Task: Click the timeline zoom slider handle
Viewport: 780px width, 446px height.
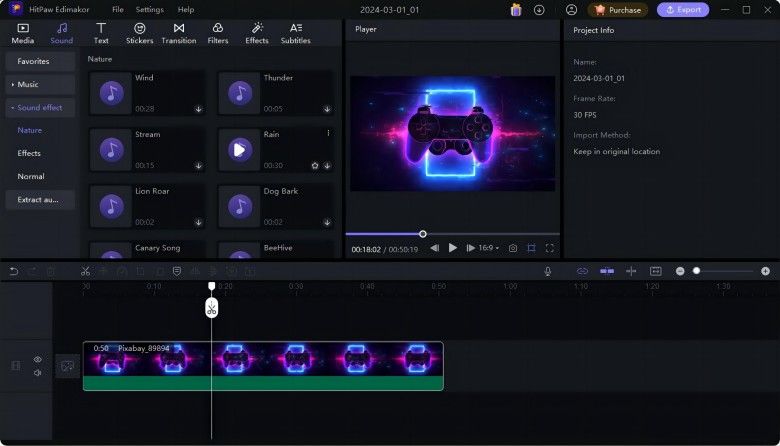Action: [696, 271]
